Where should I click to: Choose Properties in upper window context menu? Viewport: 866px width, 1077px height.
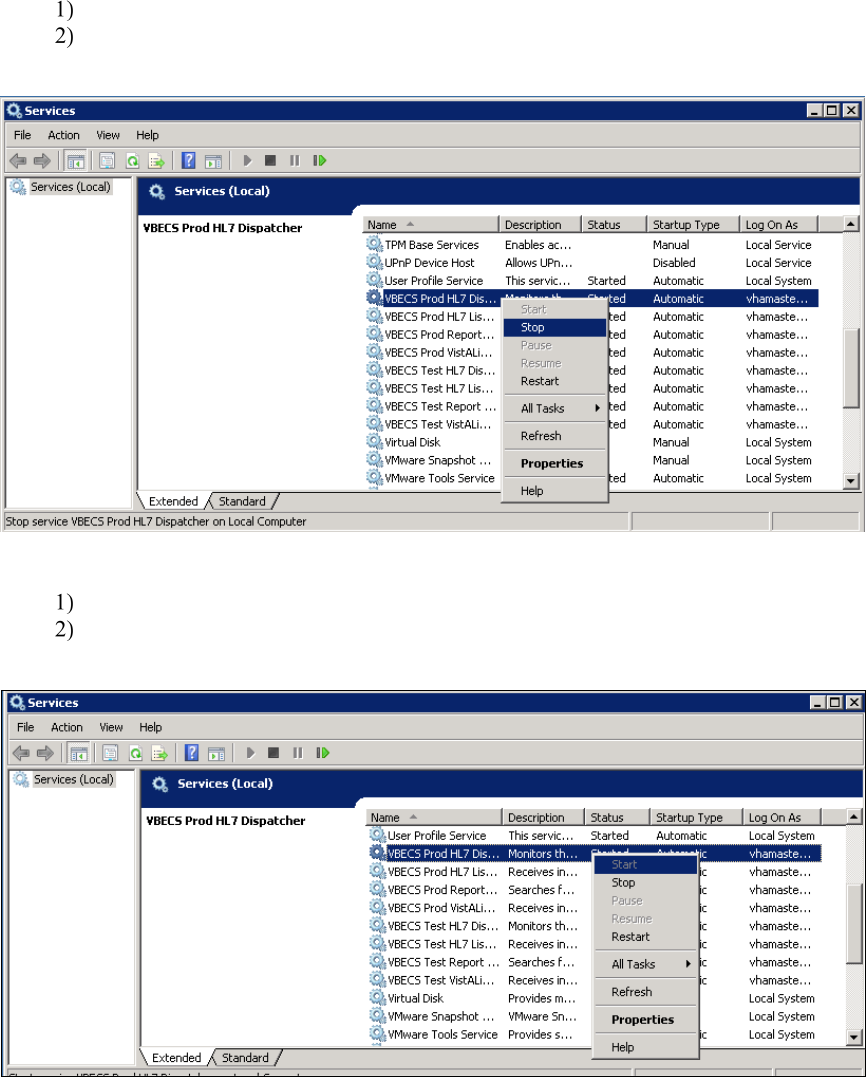click(x=555, y=464)
